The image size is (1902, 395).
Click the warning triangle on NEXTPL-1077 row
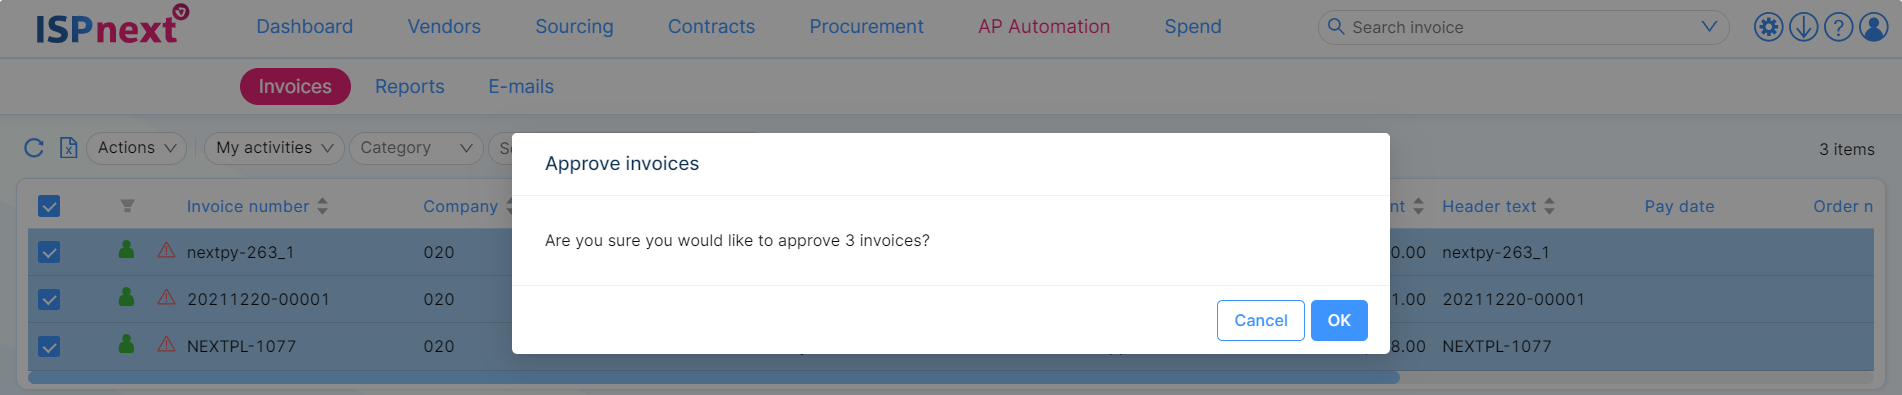click(166, 344)
